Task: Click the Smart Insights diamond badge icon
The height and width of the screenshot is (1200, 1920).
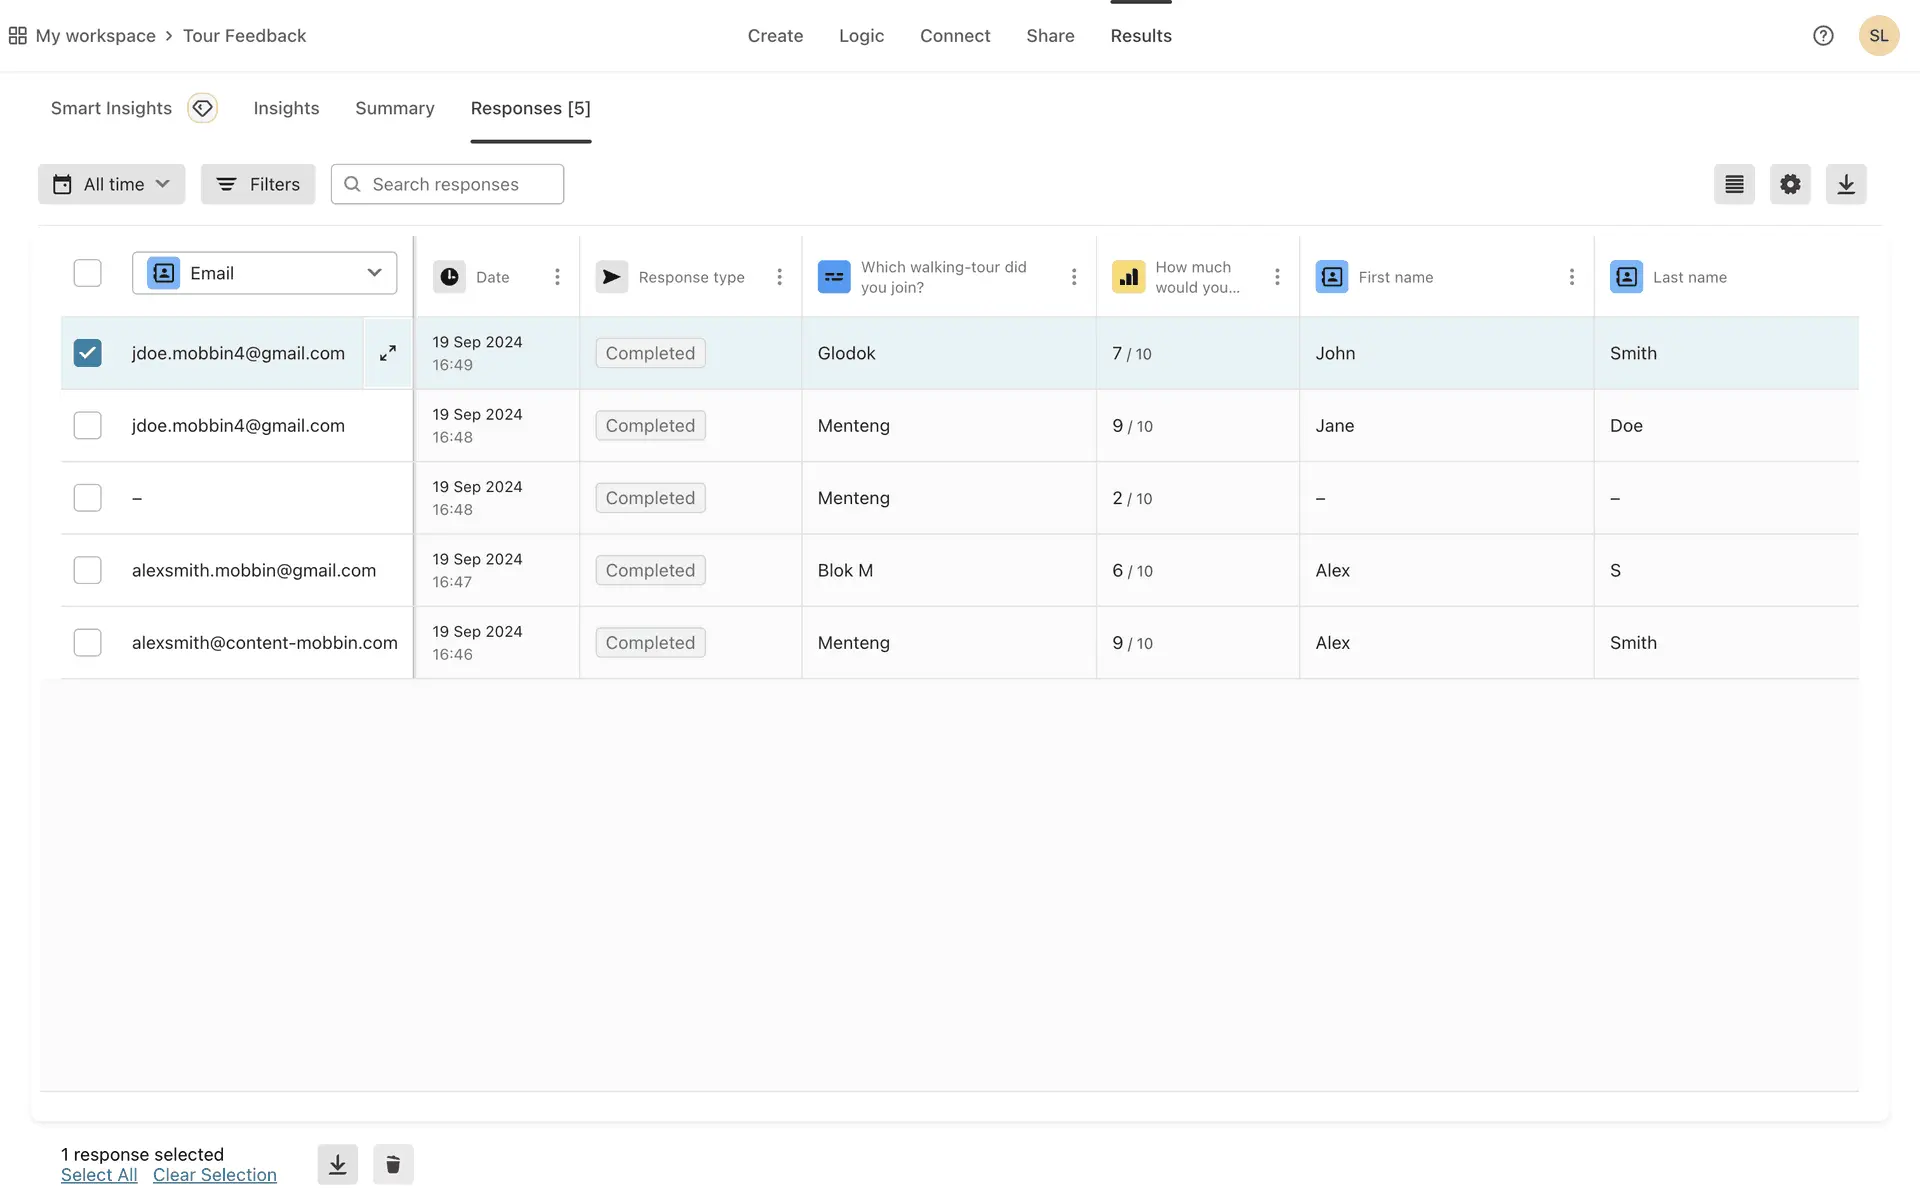Action: pos(203,108)
